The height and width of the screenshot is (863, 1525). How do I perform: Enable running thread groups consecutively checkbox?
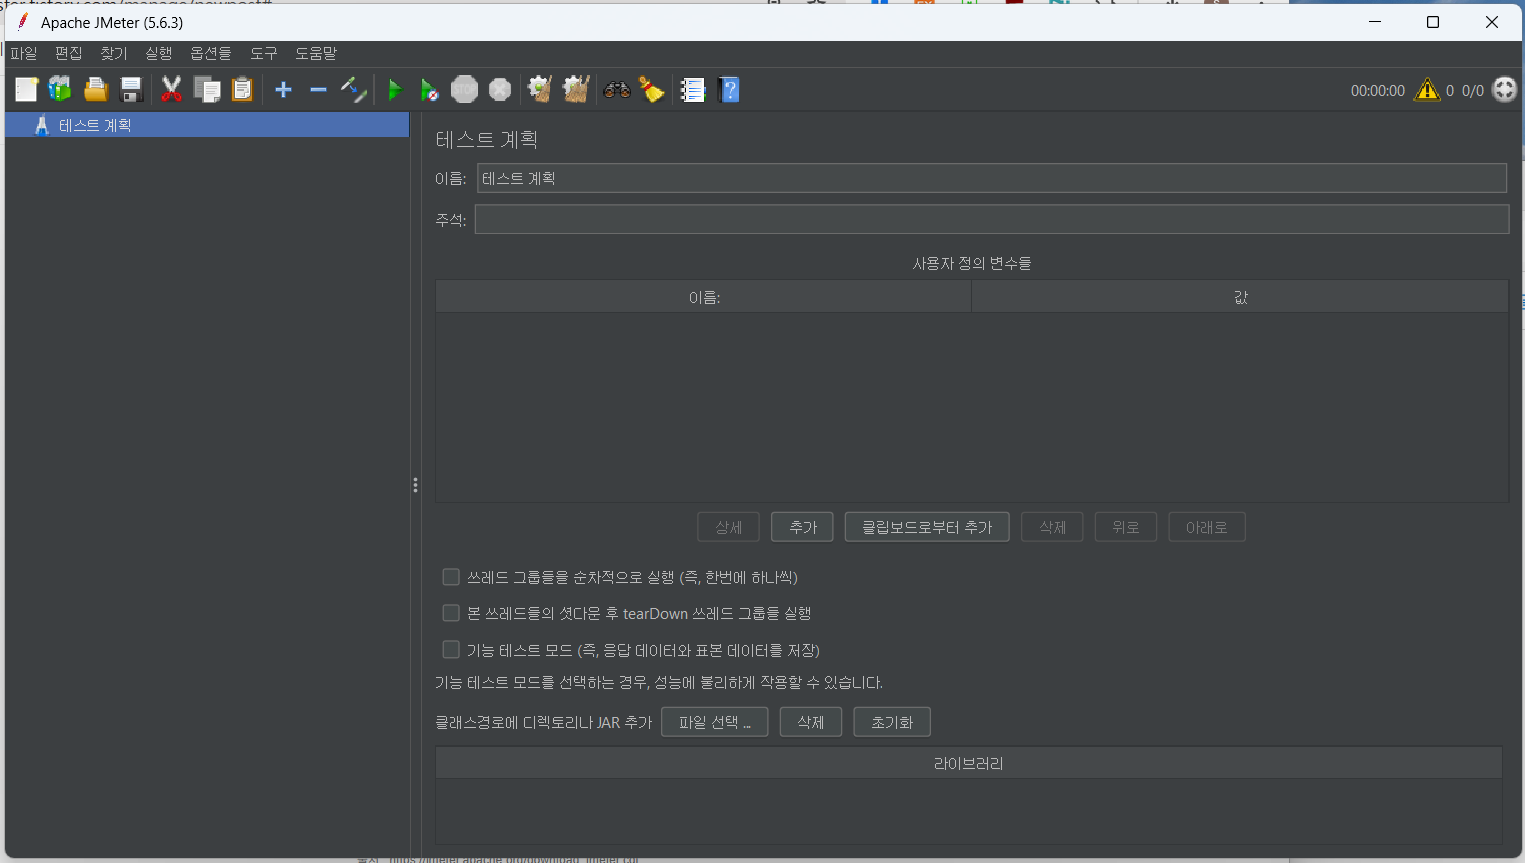click(451, 577)
